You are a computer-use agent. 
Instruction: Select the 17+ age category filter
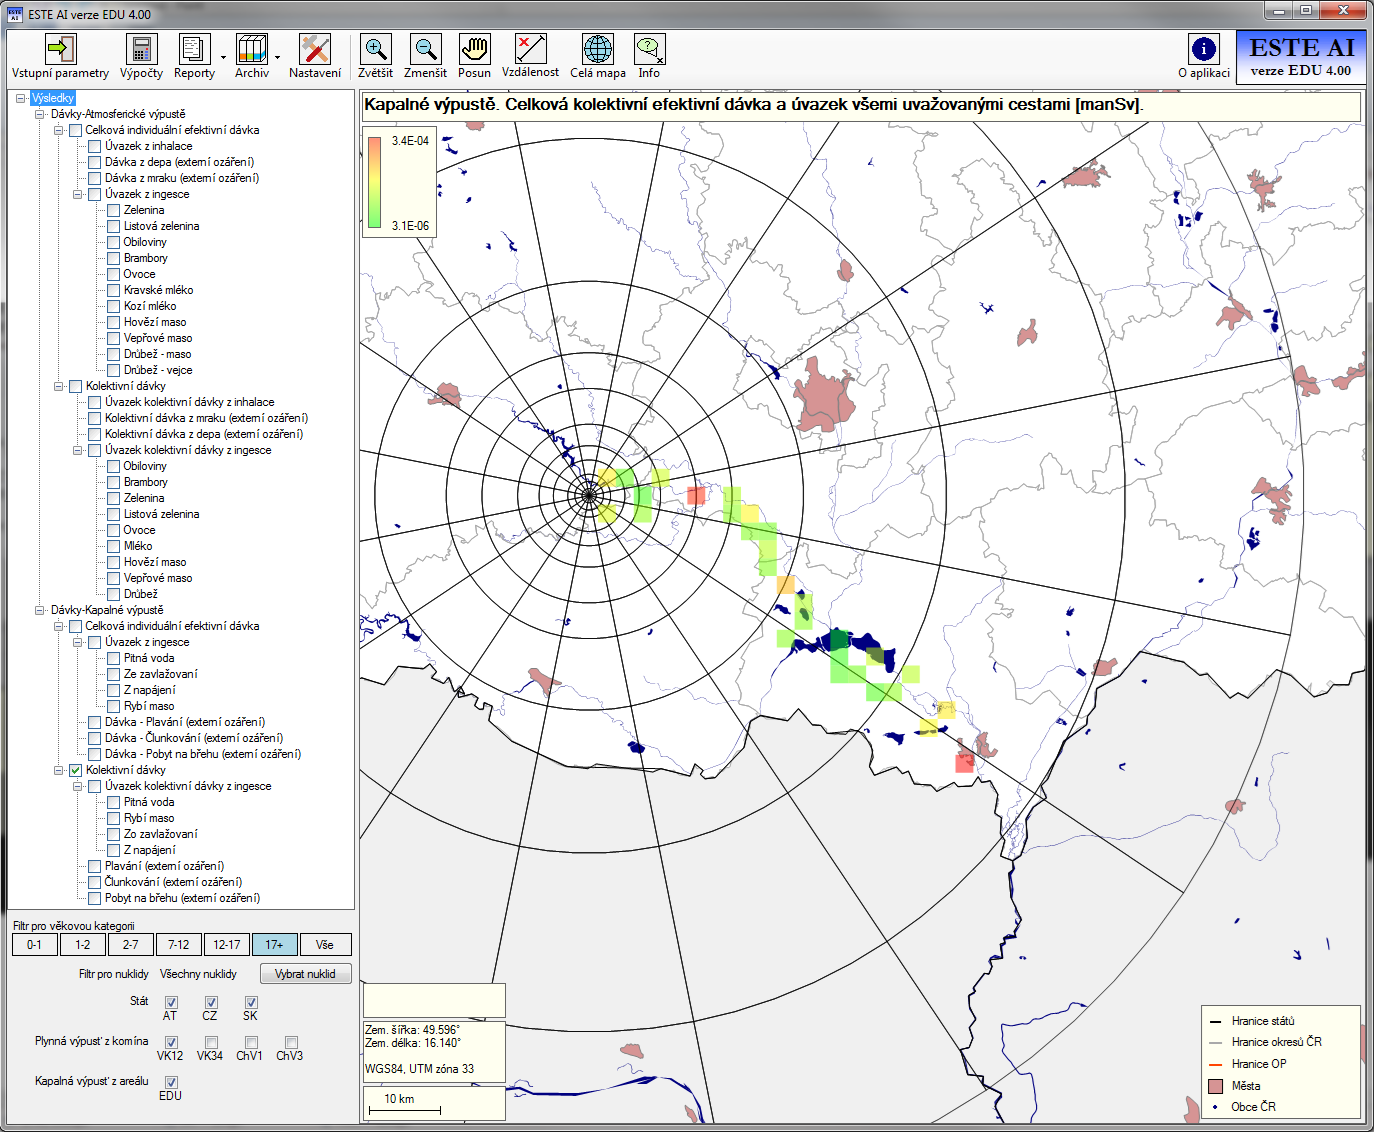point(274,944)
